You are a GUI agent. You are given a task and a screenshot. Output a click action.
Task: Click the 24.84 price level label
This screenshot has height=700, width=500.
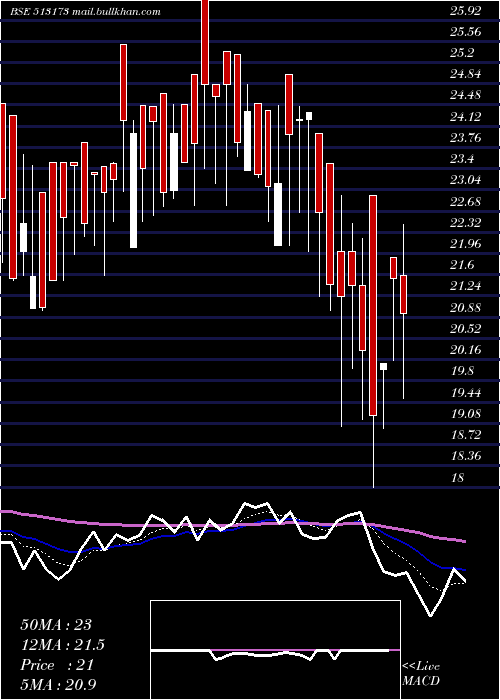[465, 74]
